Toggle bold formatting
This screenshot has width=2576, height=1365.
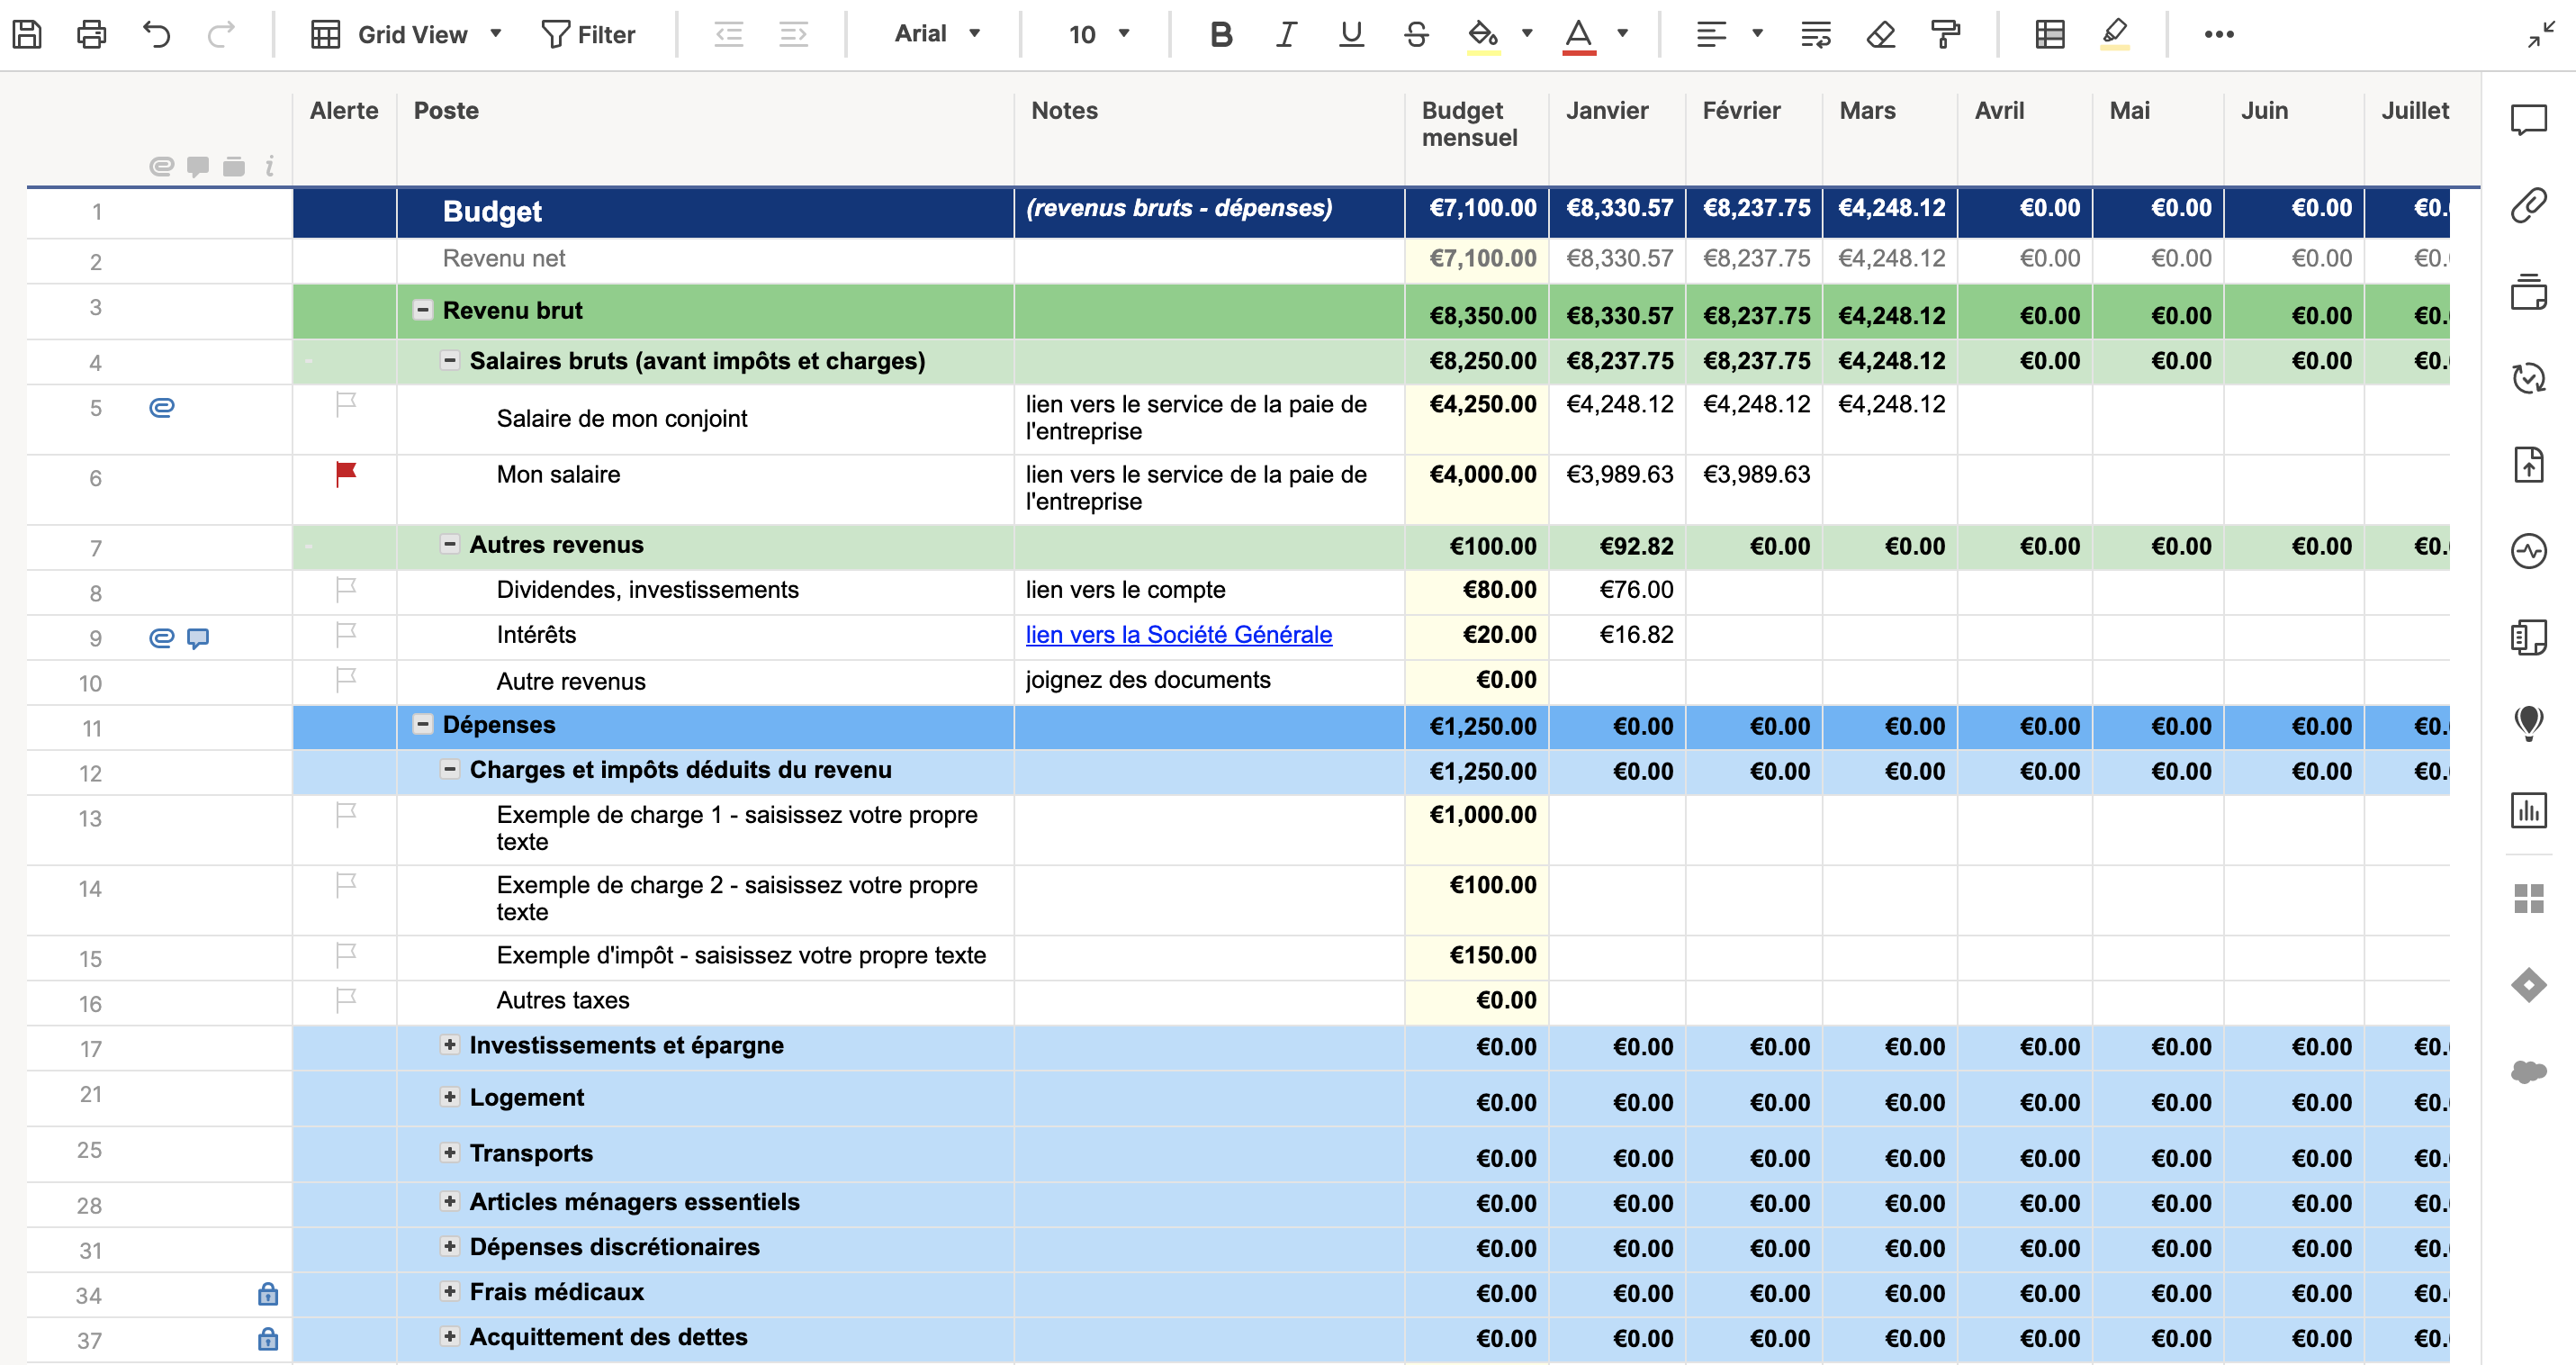coord(1221,35)
